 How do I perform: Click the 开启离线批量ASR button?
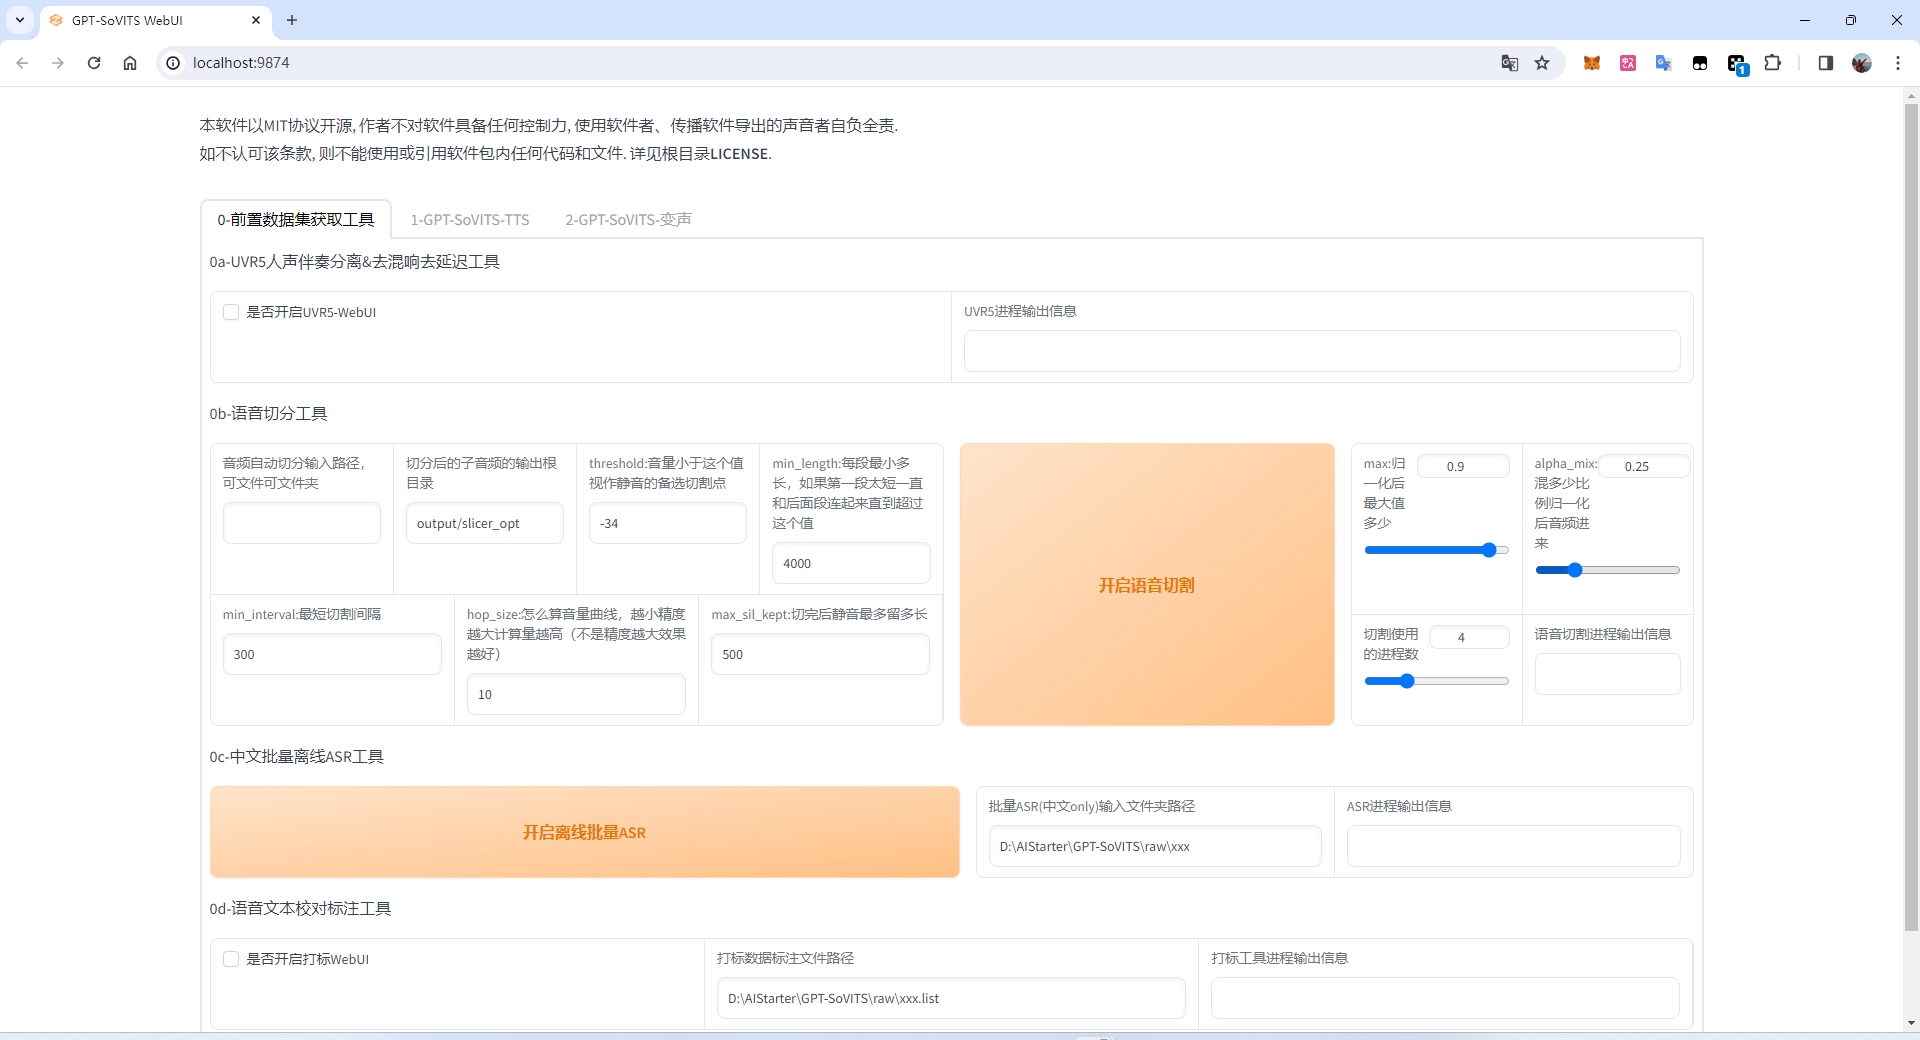tap(584, 832)
